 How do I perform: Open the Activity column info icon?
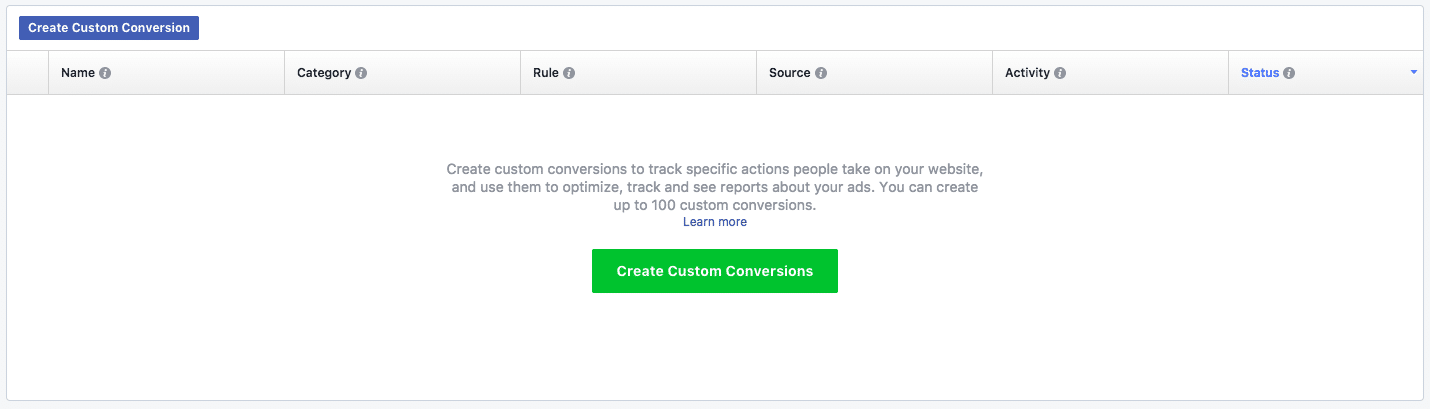coord(1060,73)
